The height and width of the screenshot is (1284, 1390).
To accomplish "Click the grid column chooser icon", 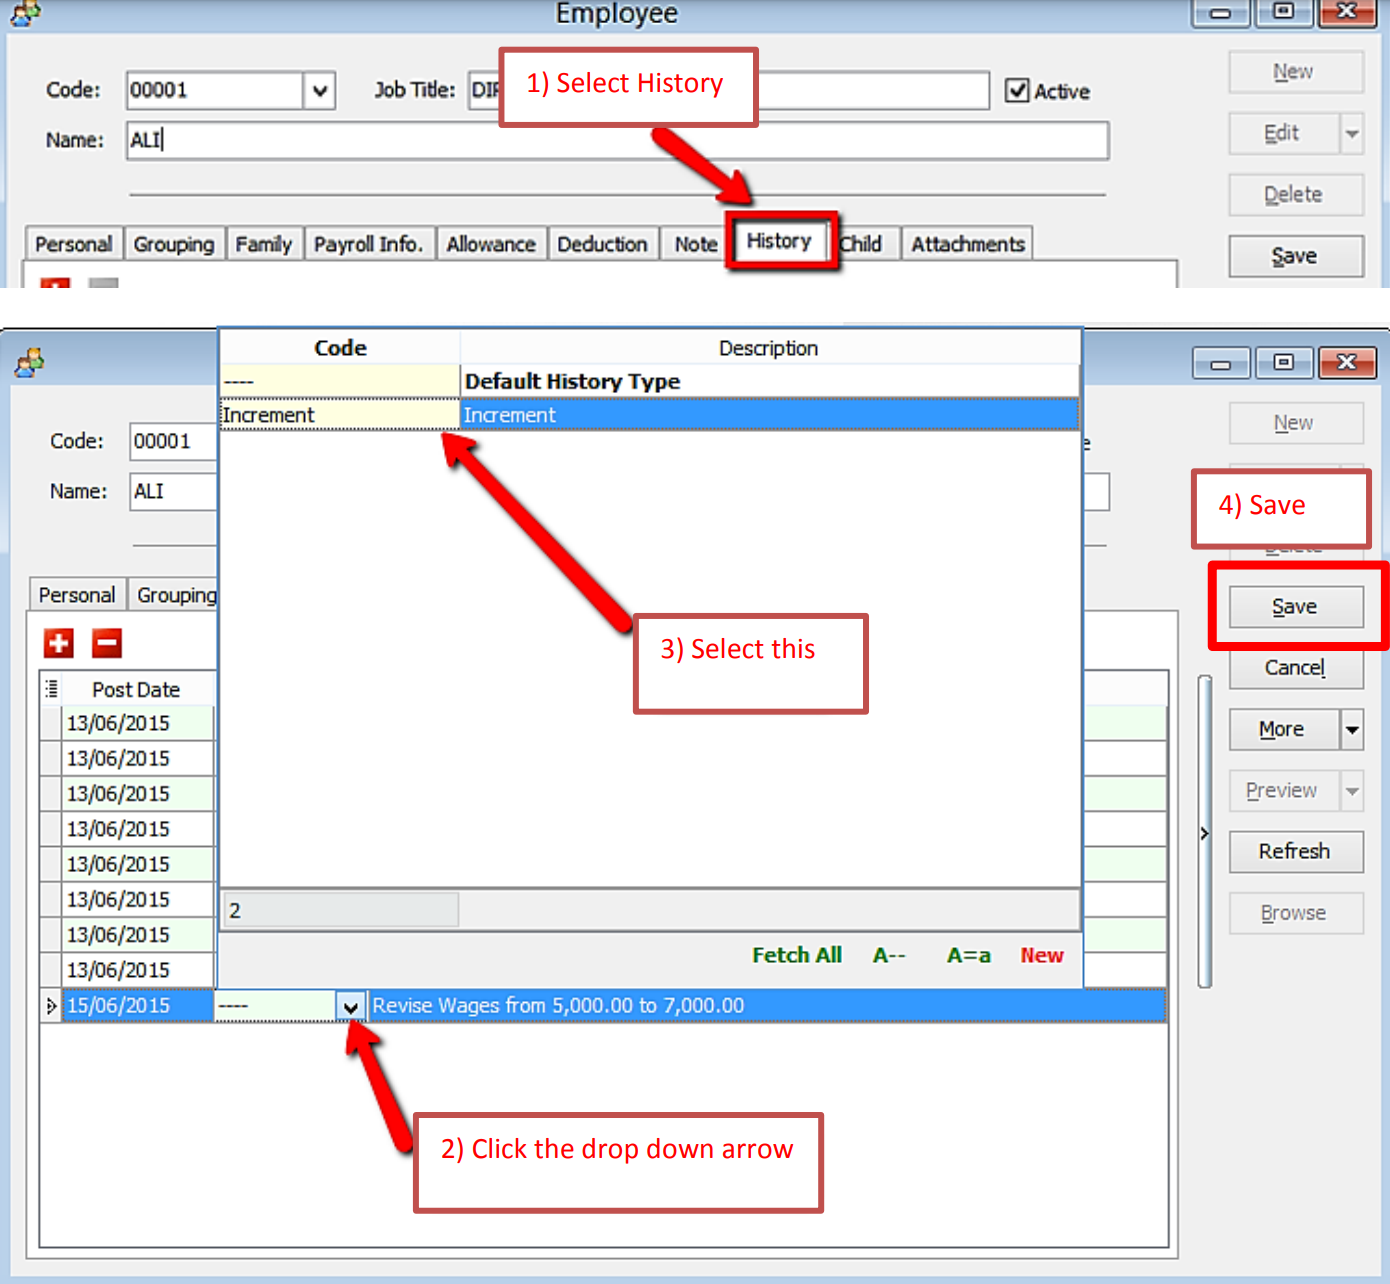I will click(x=51, y=688).
